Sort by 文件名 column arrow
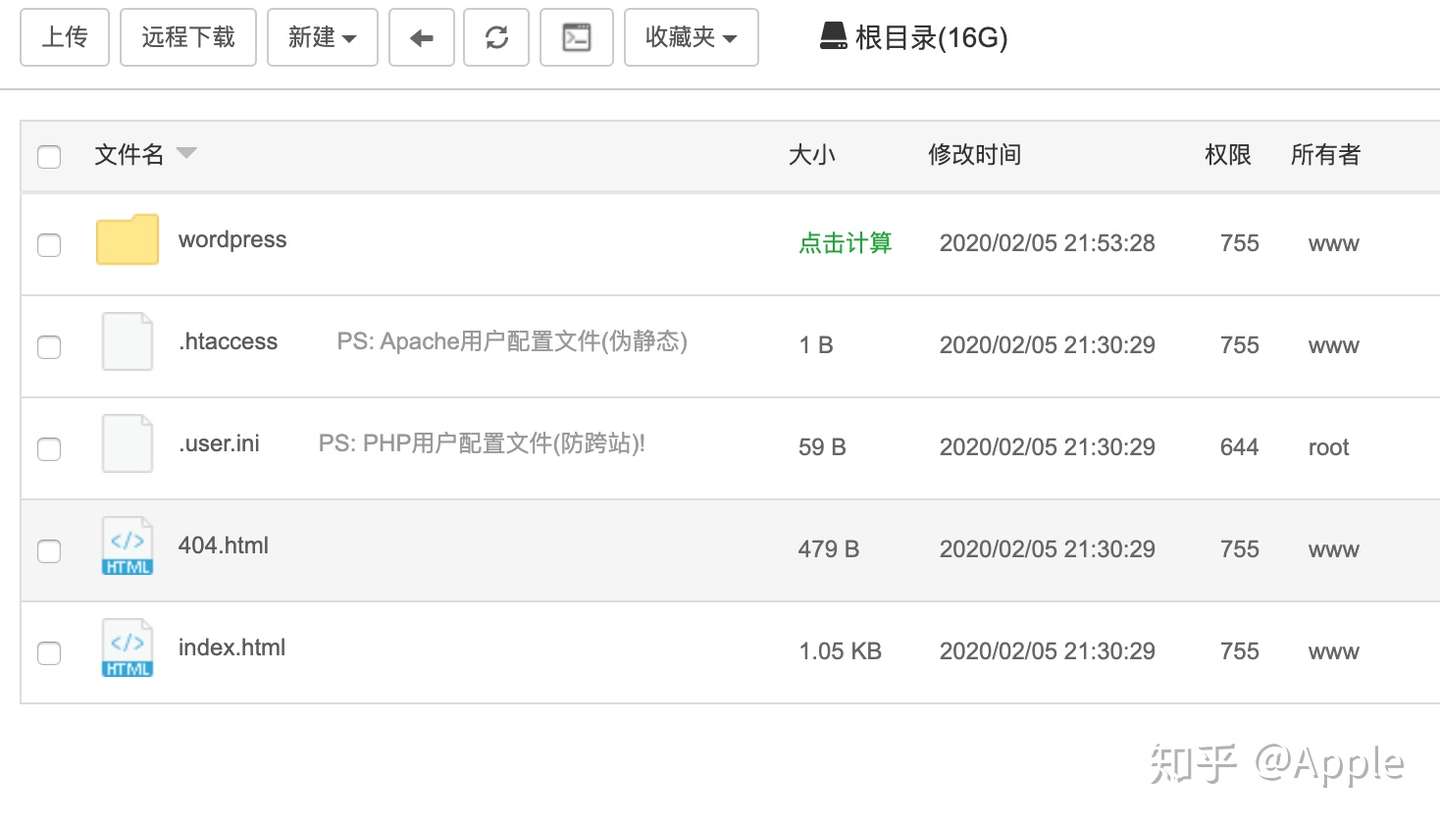The height and width of the screenshot is (828, 1440). pyautogui.click(x=186, y=154)
